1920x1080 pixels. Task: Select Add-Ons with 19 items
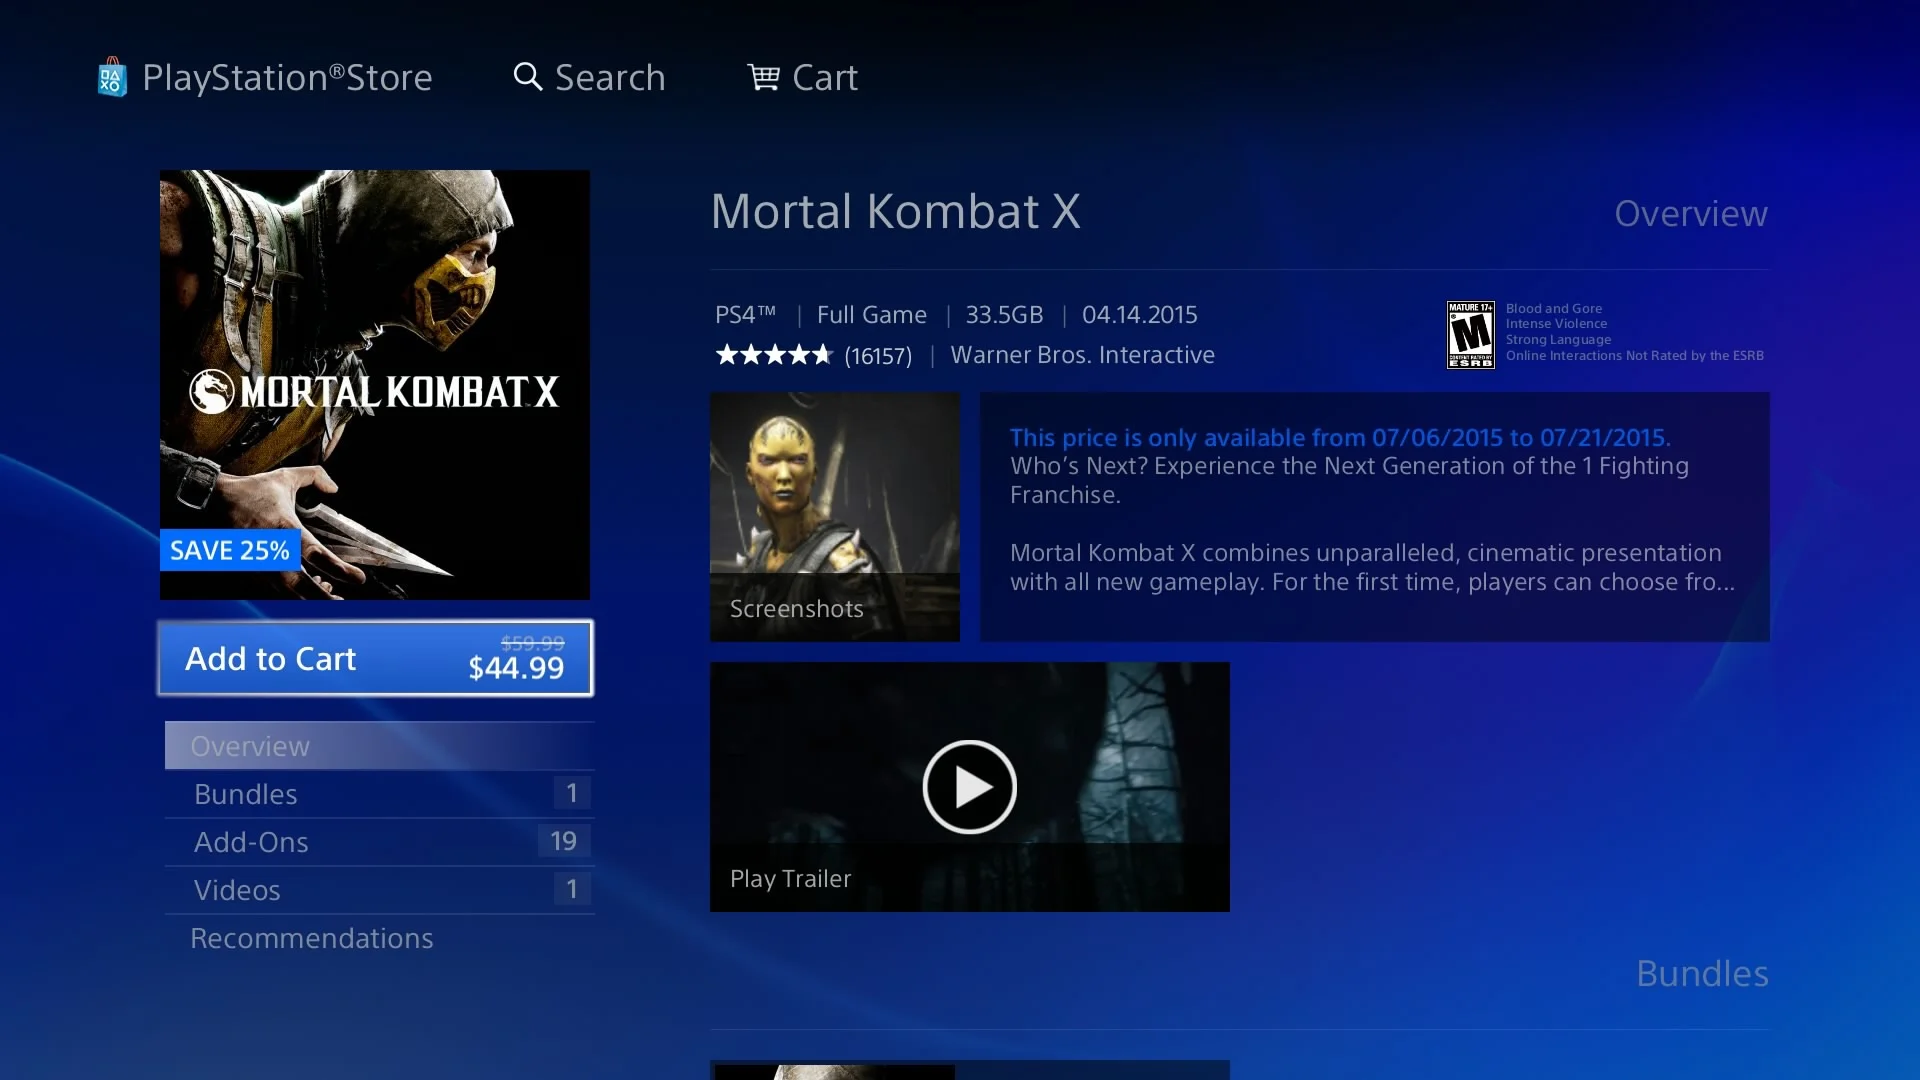coord(379,842)
